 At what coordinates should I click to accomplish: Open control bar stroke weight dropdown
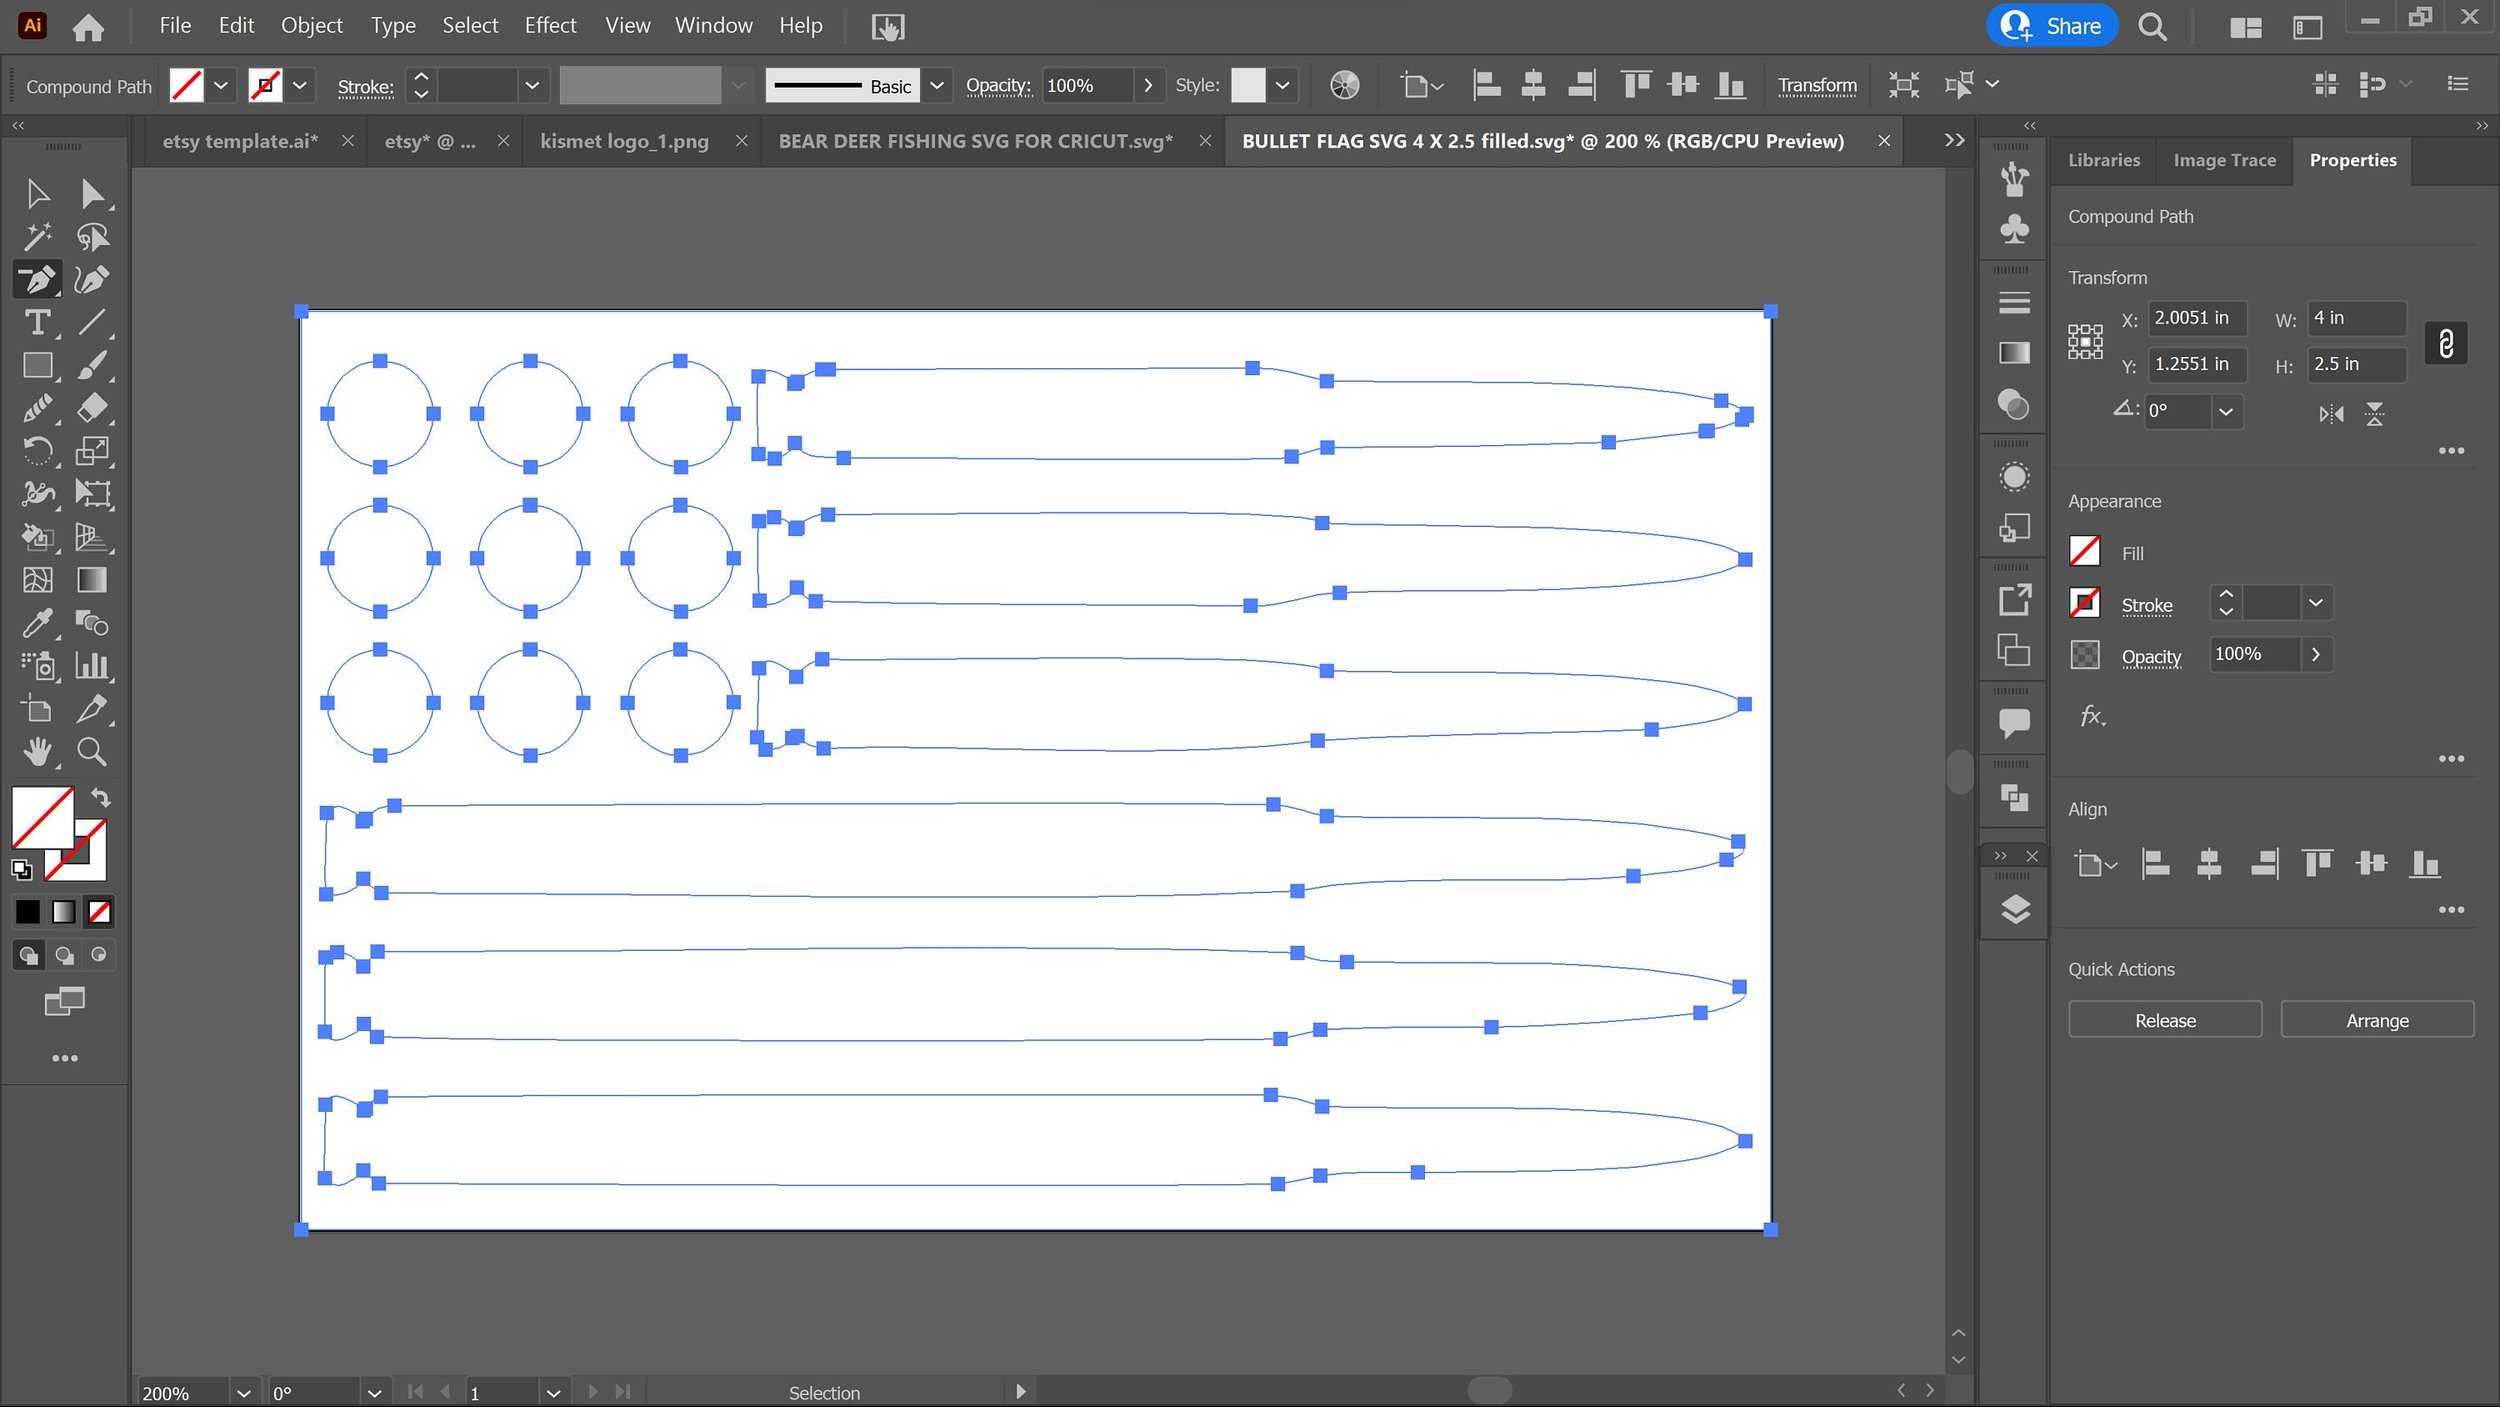coord(532,85)
